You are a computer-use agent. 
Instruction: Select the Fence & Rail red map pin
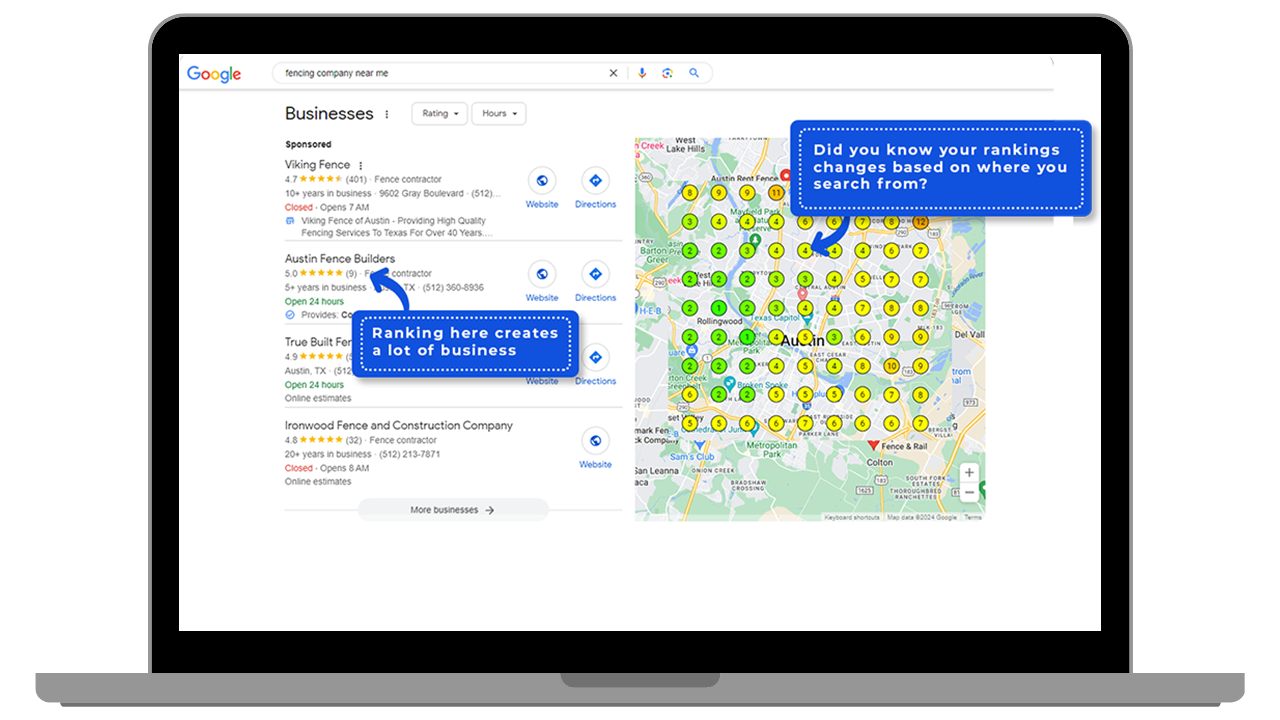(872, 444)
